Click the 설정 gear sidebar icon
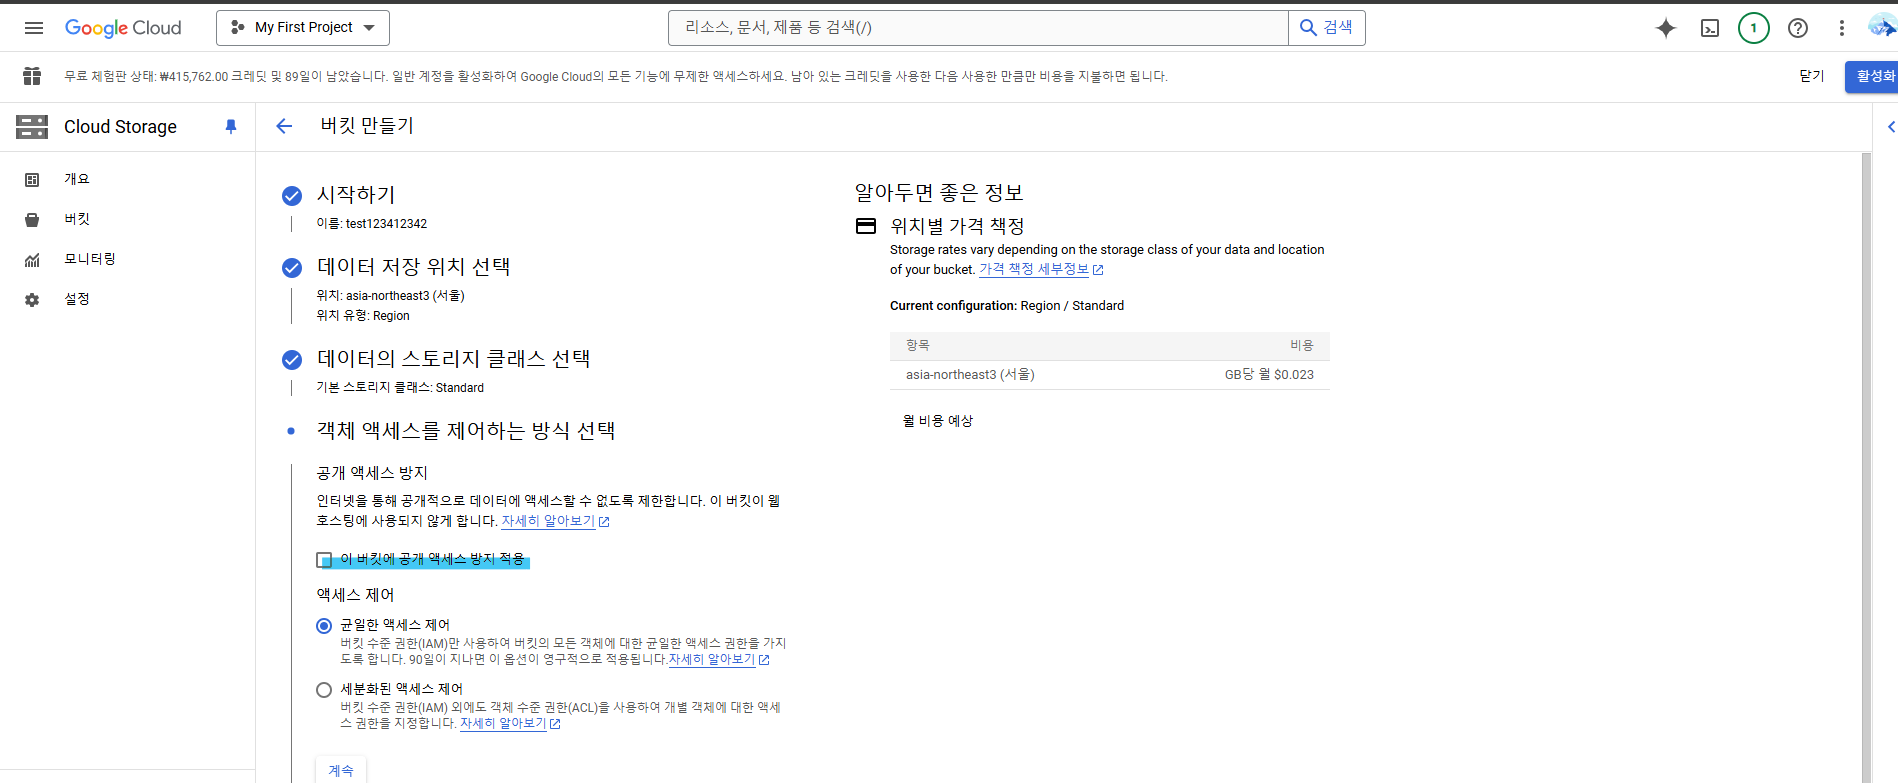Viewport: 1898px width, 783px height. [x=32, y=300]
